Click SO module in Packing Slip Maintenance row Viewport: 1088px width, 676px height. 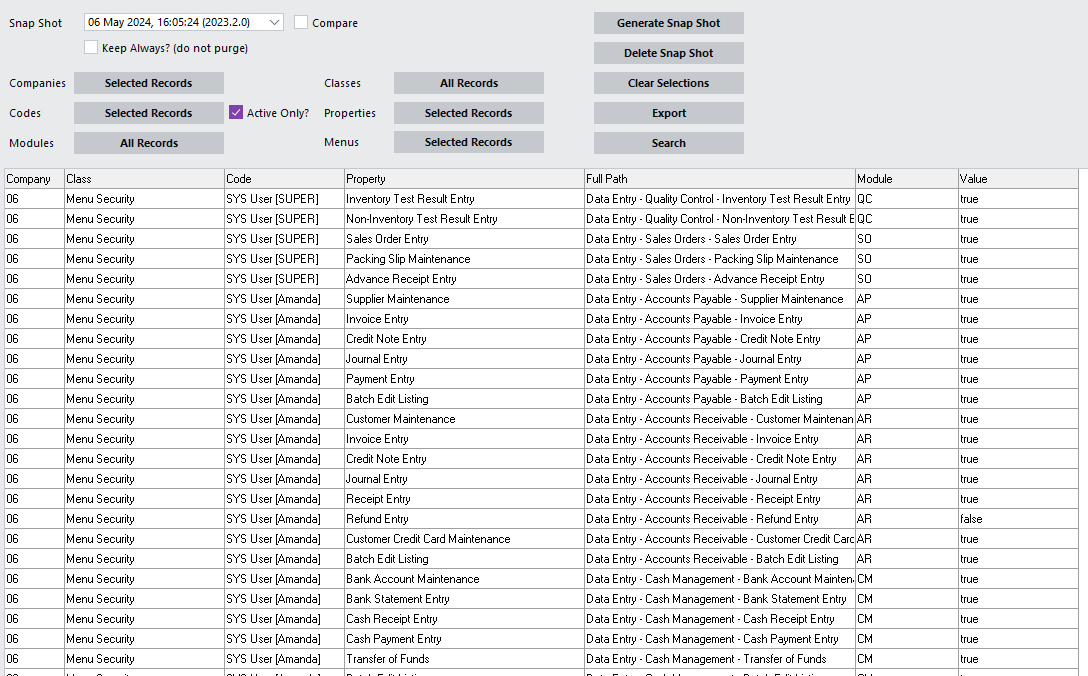click(906, 259)
